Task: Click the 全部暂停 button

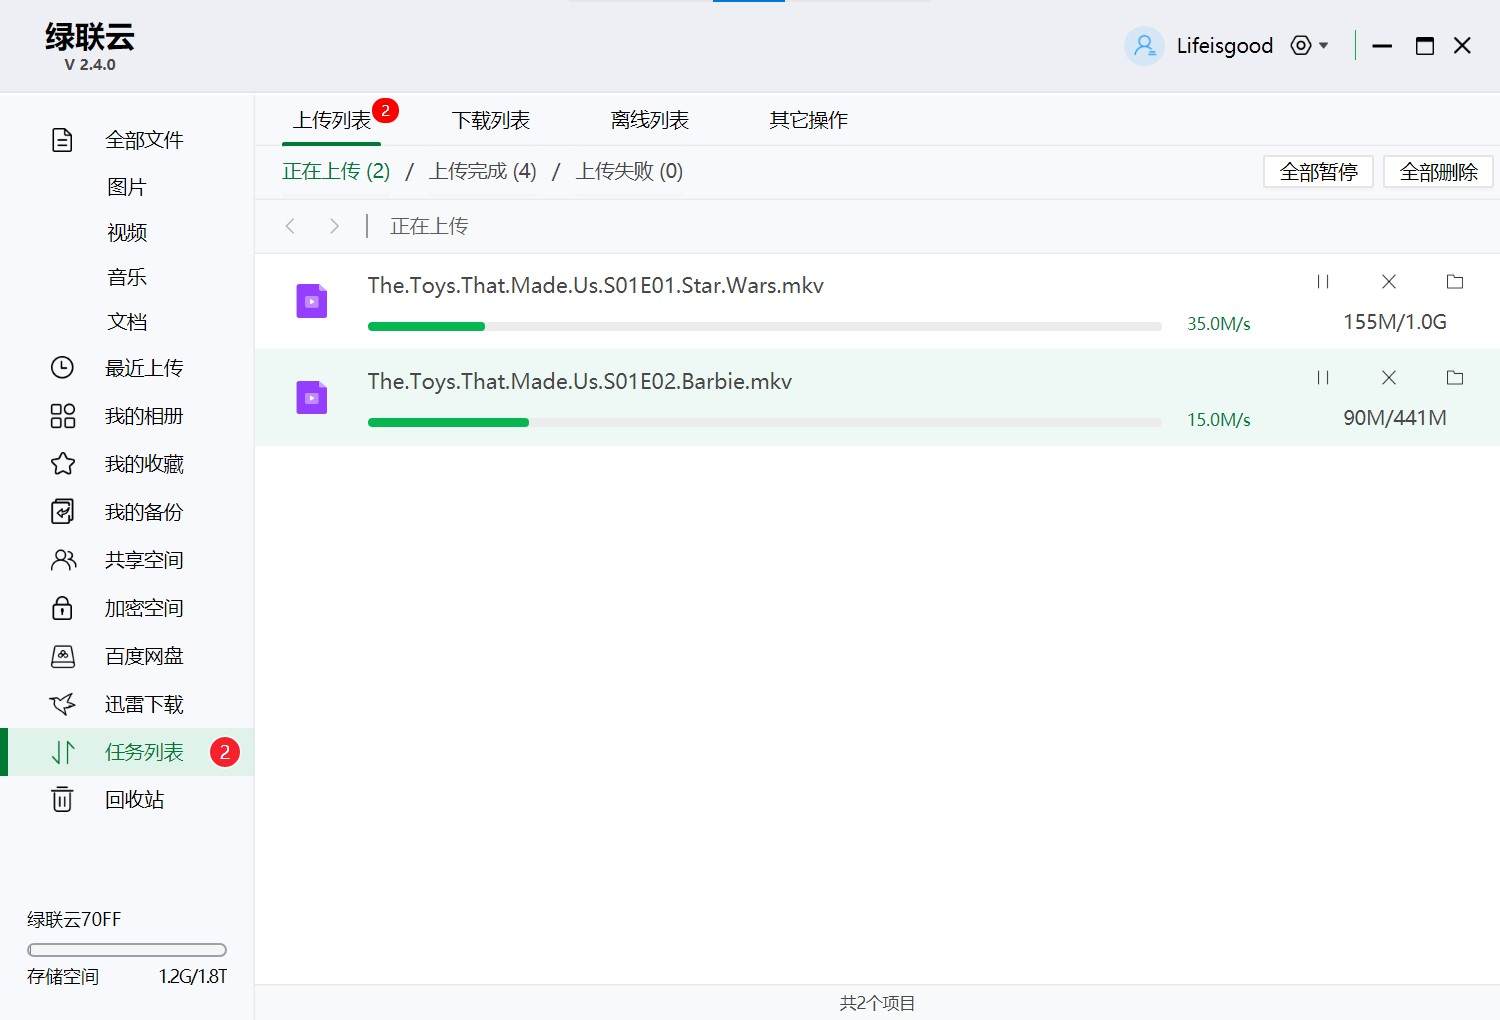Action: click(1318, 172)
